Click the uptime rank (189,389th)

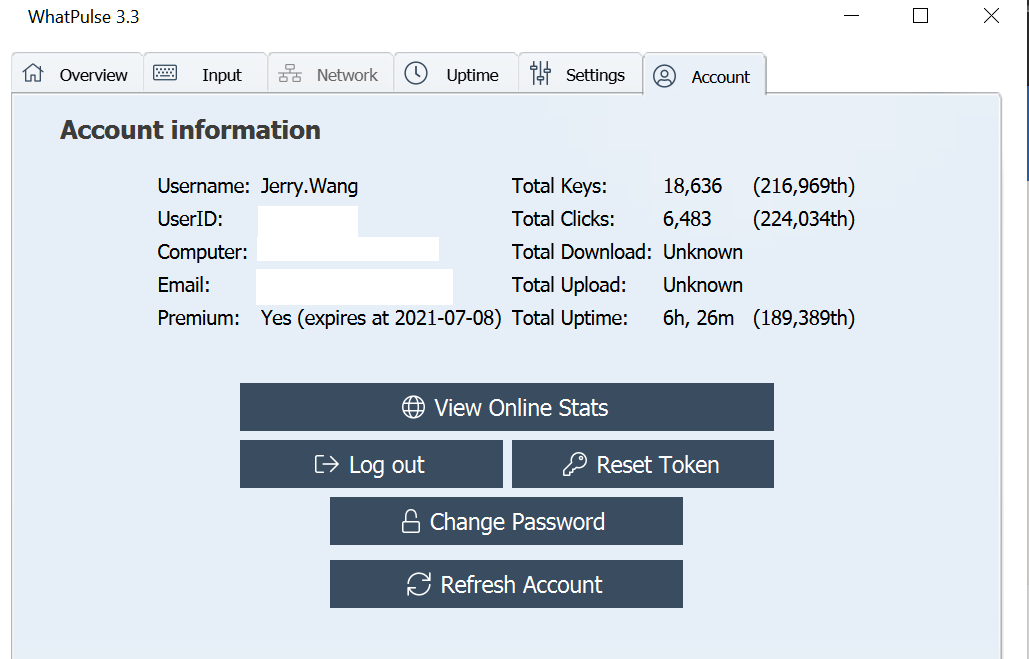click(x=803, y=318)
